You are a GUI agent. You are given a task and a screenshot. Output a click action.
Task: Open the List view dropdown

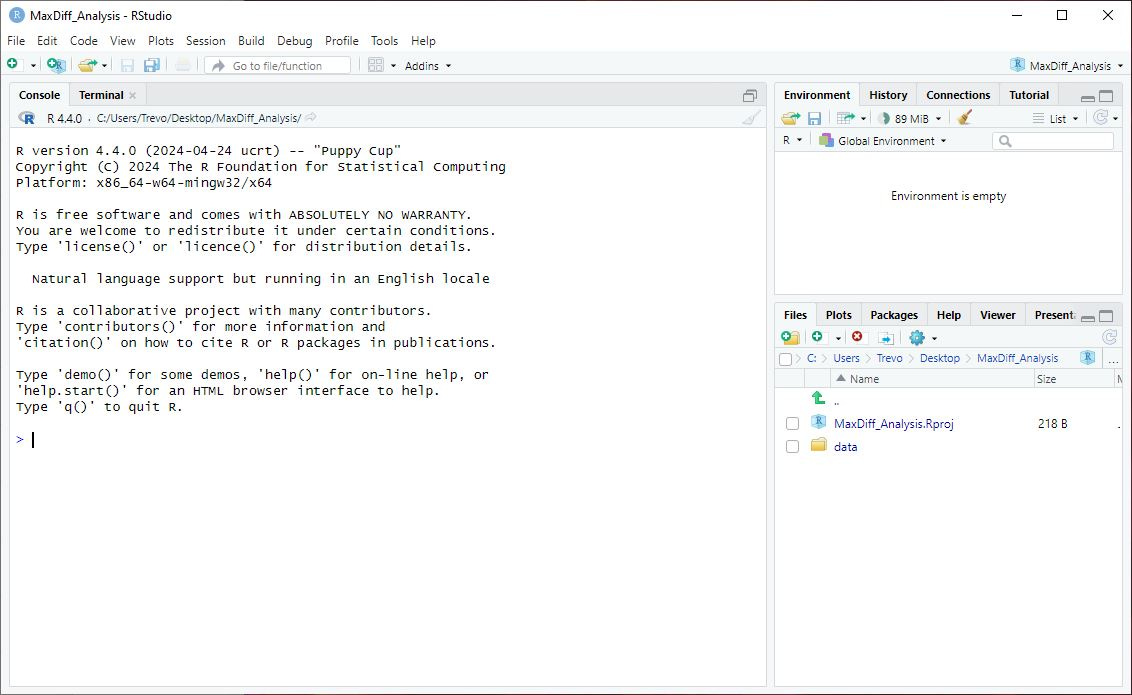click(x=1055, y=118)
